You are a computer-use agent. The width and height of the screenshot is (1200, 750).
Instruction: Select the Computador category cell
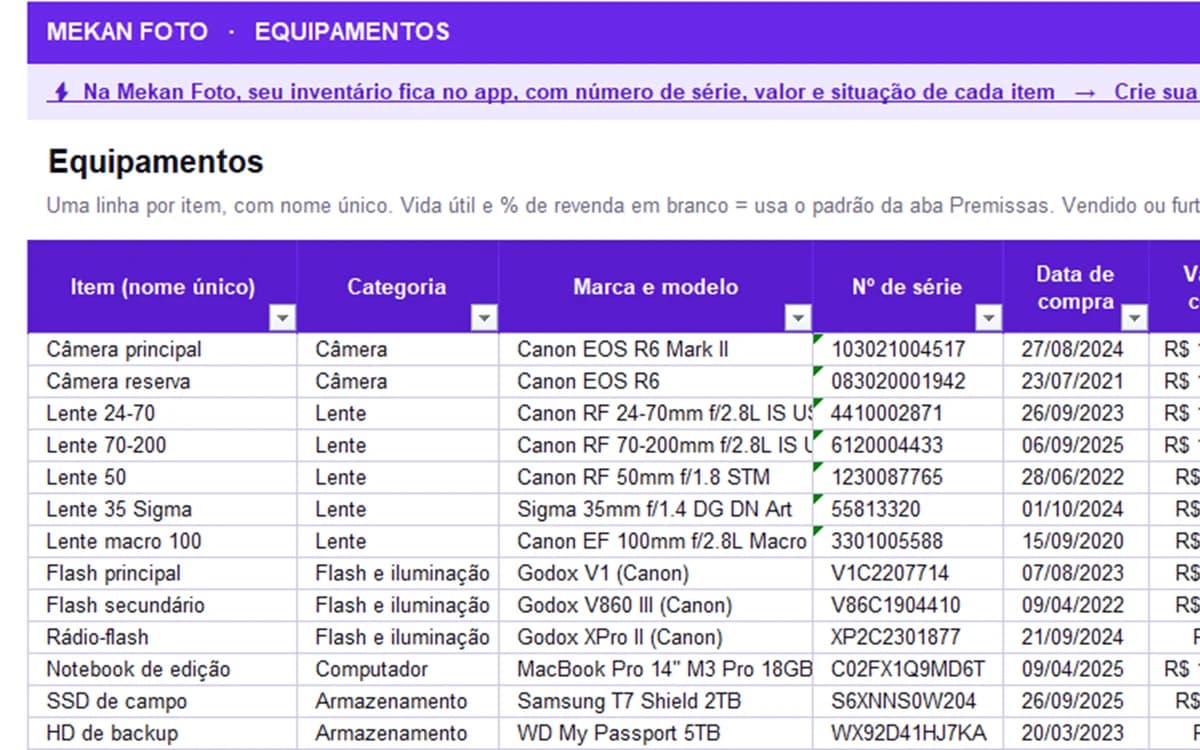(x=398, y=669)
